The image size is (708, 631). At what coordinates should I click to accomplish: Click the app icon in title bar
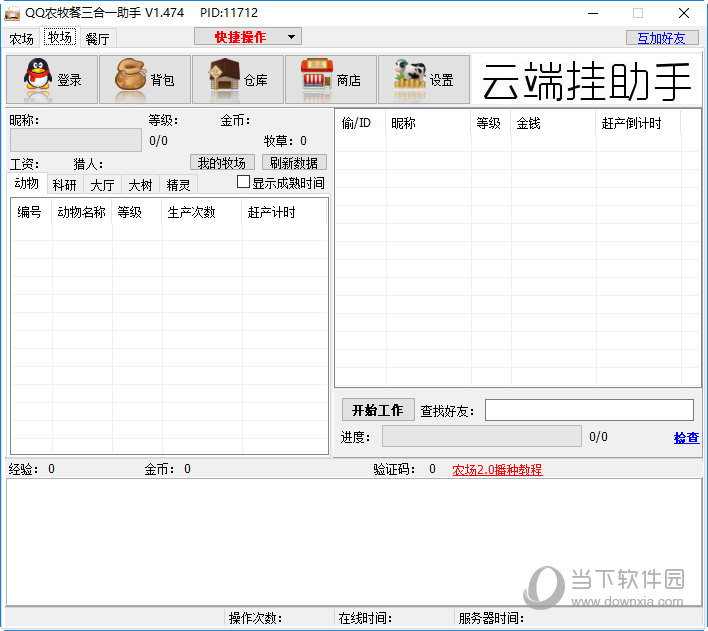tap(12, 13)
